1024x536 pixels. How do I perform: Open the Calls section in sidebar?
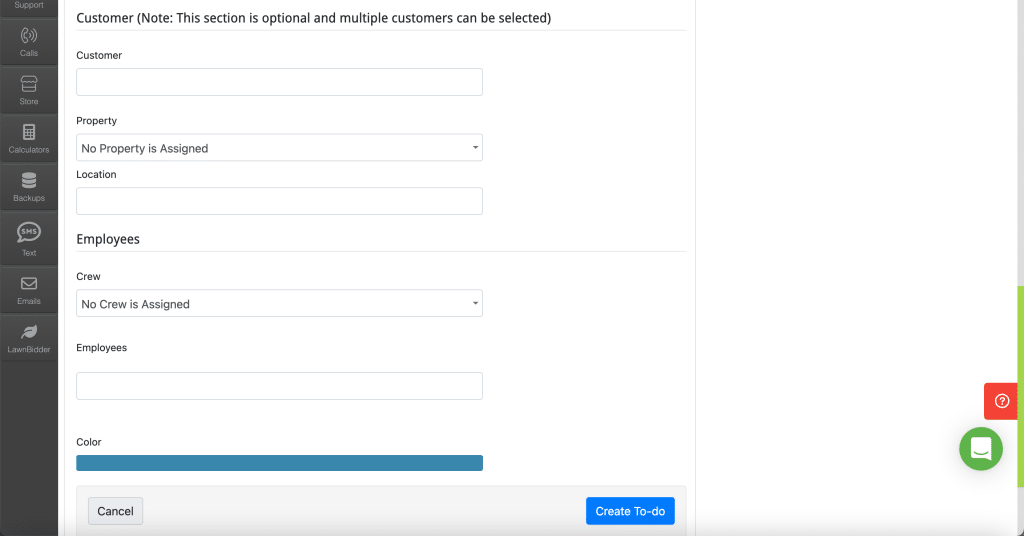[29, 41]
